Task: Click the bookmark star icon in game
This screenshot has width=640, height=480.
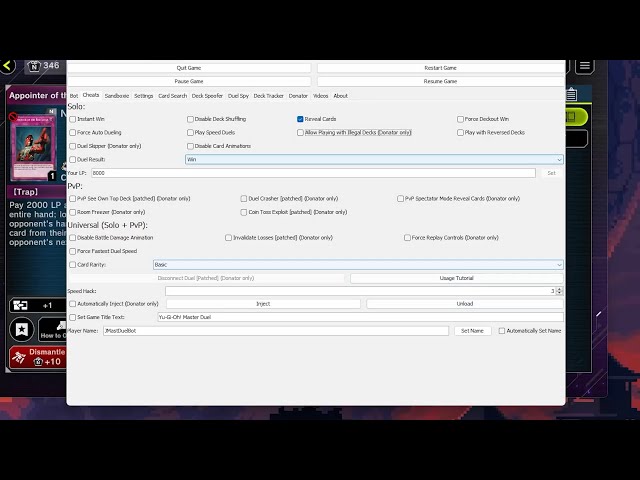Action: (x=22, y=329)
